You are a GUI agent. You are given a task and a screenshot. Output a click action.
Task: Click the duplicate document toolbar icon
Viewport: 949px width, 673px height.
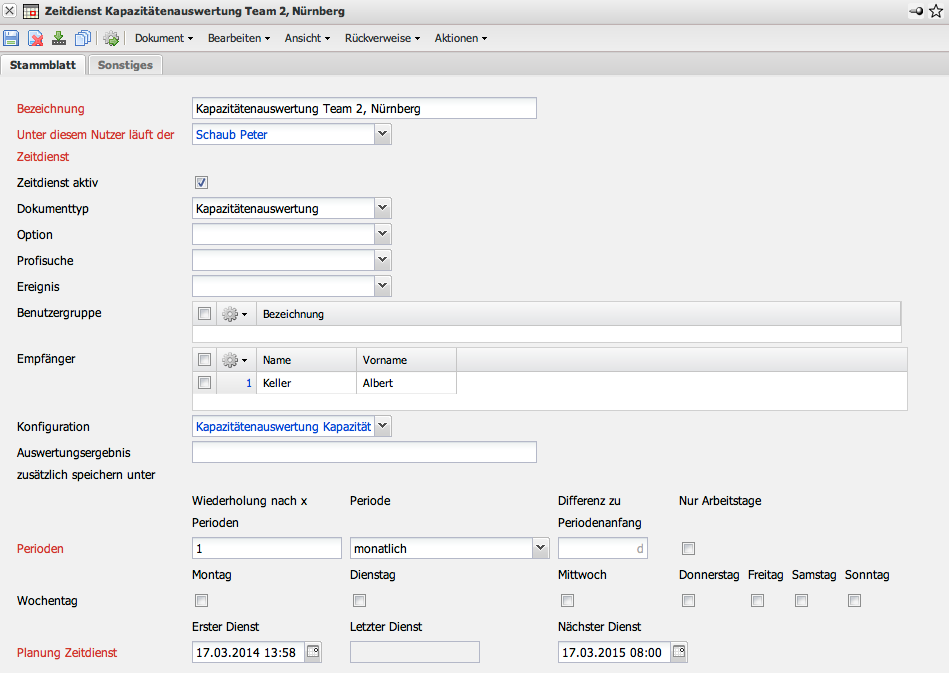pos(83,38)
